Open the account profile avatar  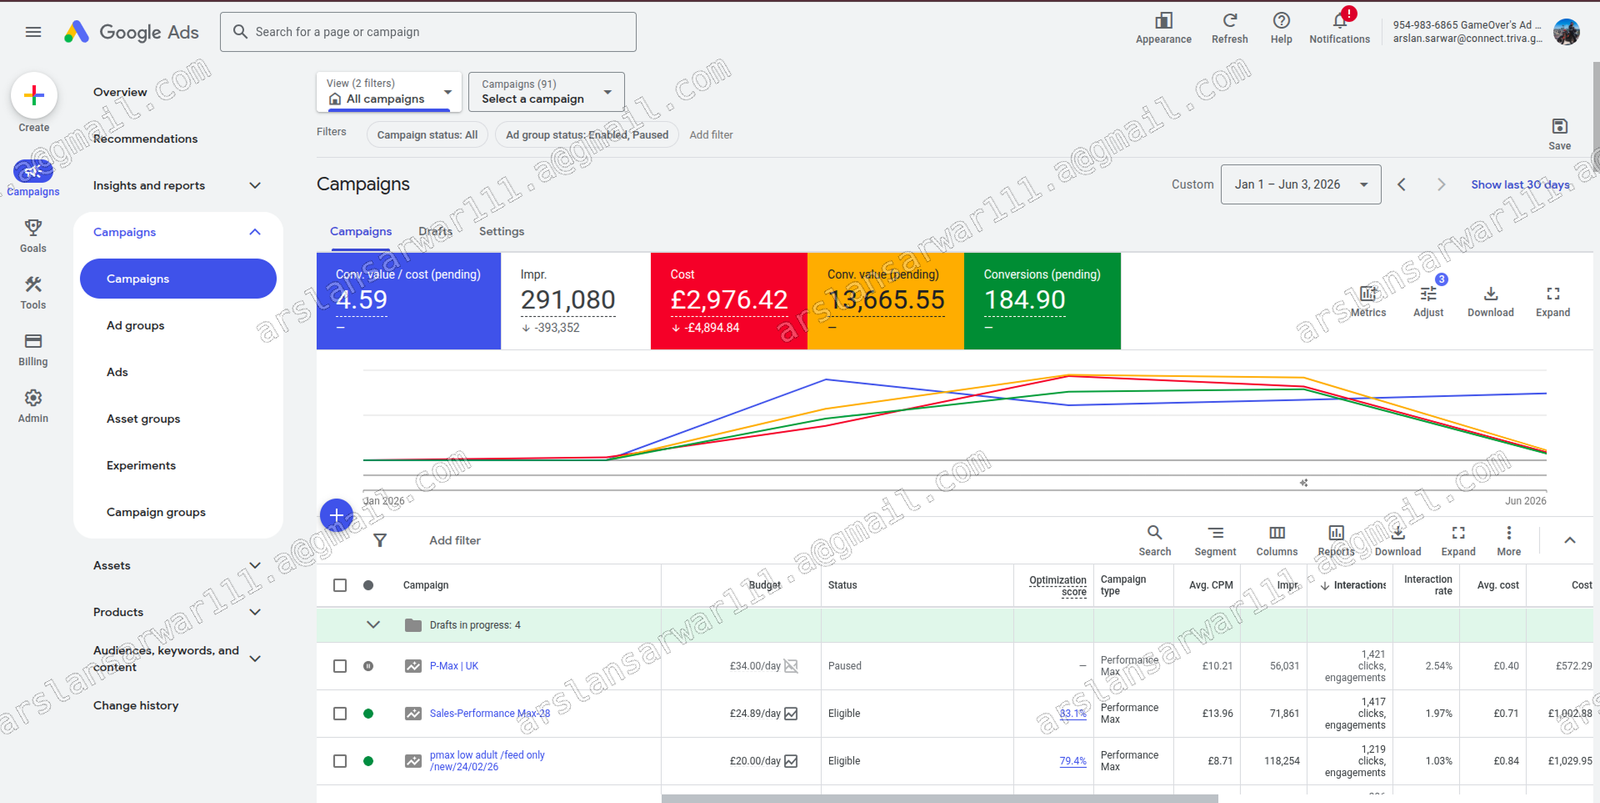pos(1566,32)
